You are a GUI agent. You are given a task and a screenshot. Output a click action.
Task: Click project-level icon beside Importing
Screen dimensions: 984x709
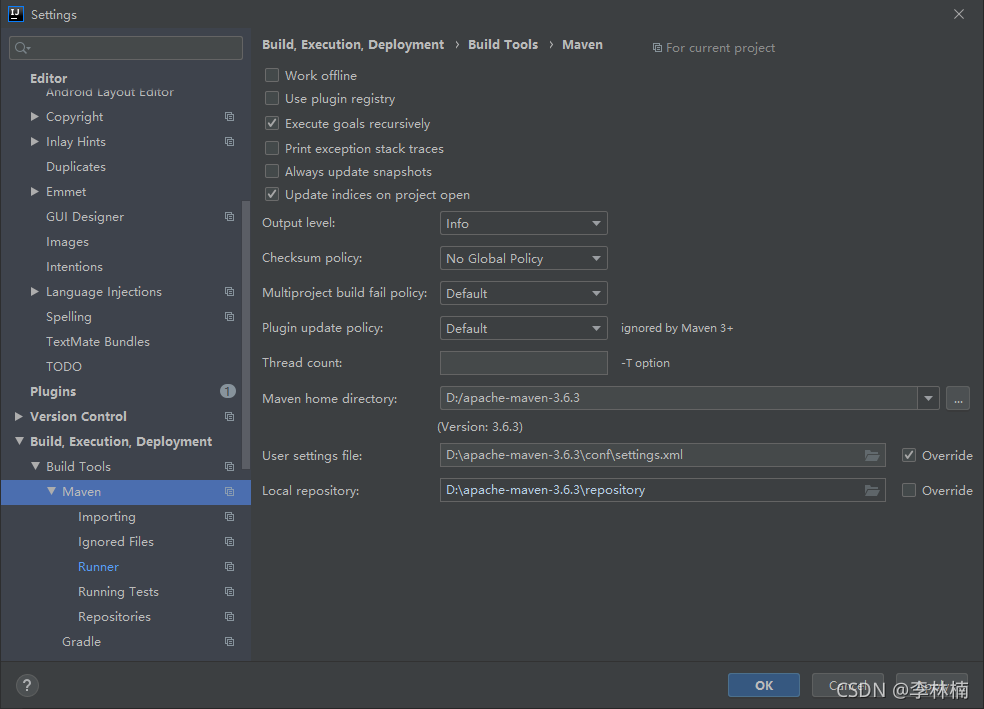(230, 517)
